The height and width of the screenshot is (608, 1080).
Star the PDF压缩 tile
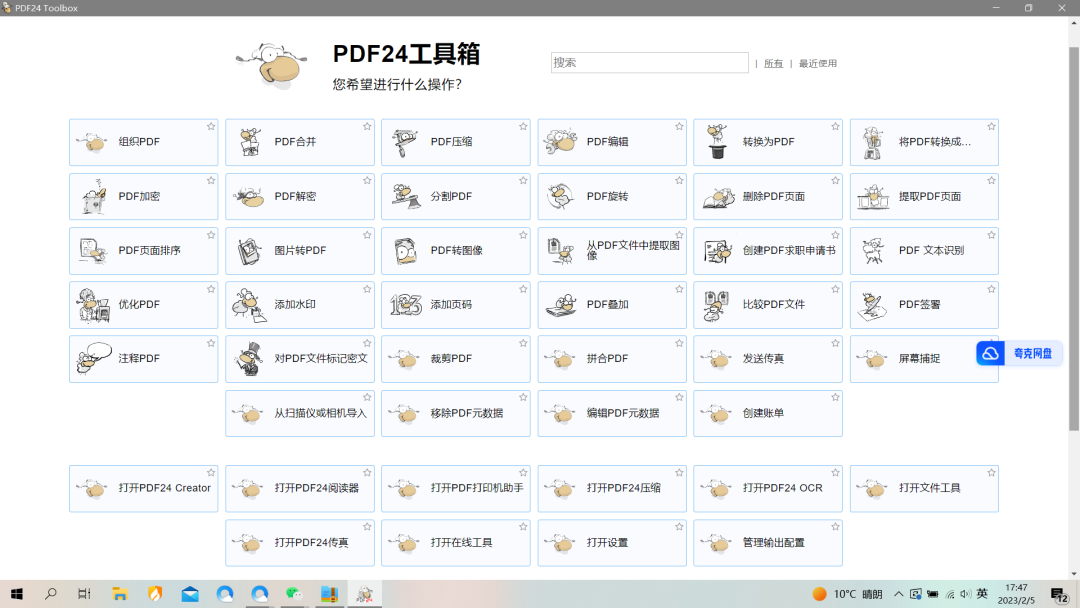pos(523,127)
